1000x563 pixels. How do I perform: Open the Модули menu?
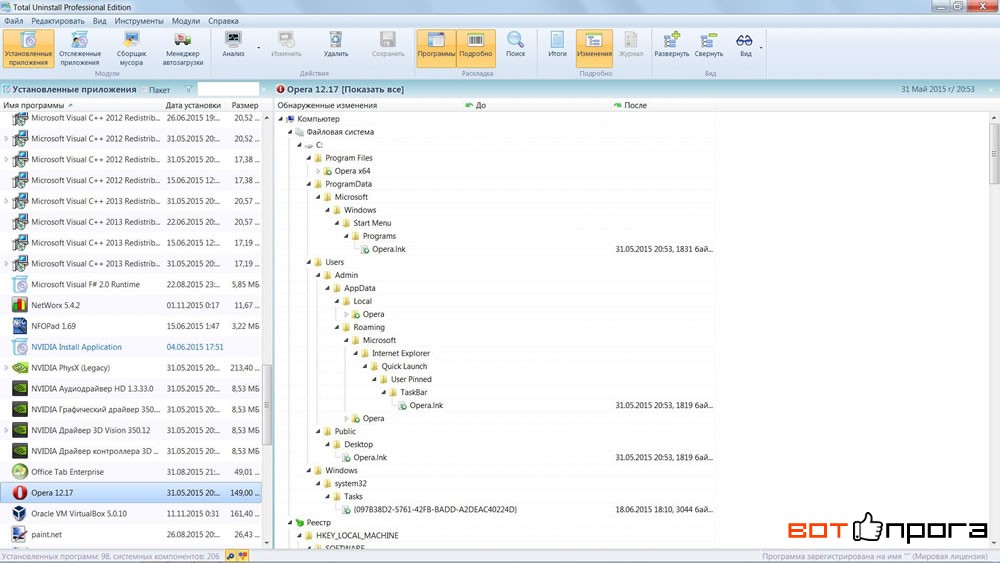[186, 21]
